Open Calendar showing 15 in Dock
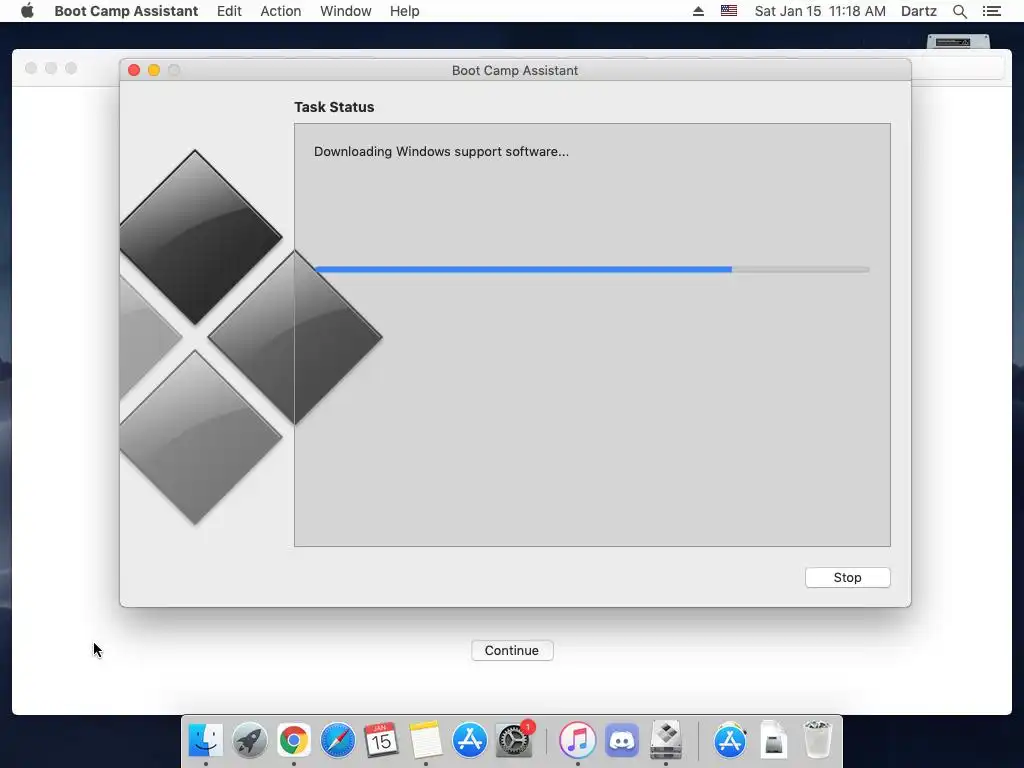 (381, 741)
